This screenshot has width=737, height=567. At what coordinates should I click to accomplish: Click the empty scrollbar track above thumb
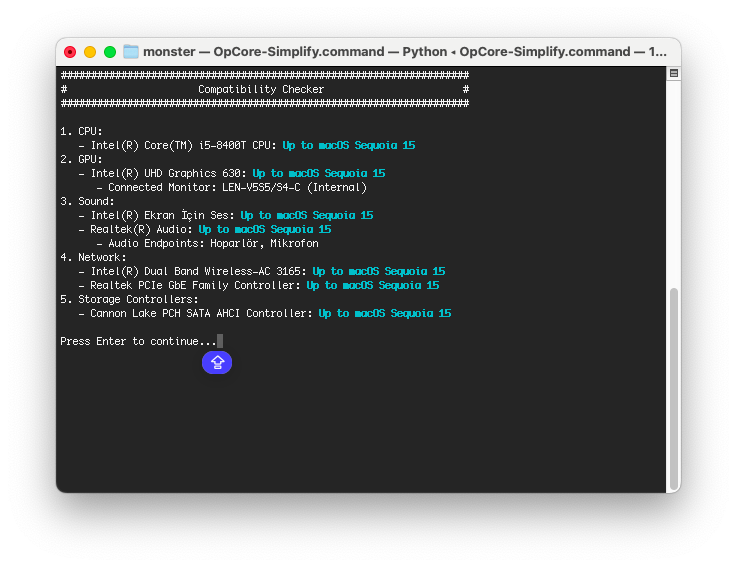coord(673,180)
